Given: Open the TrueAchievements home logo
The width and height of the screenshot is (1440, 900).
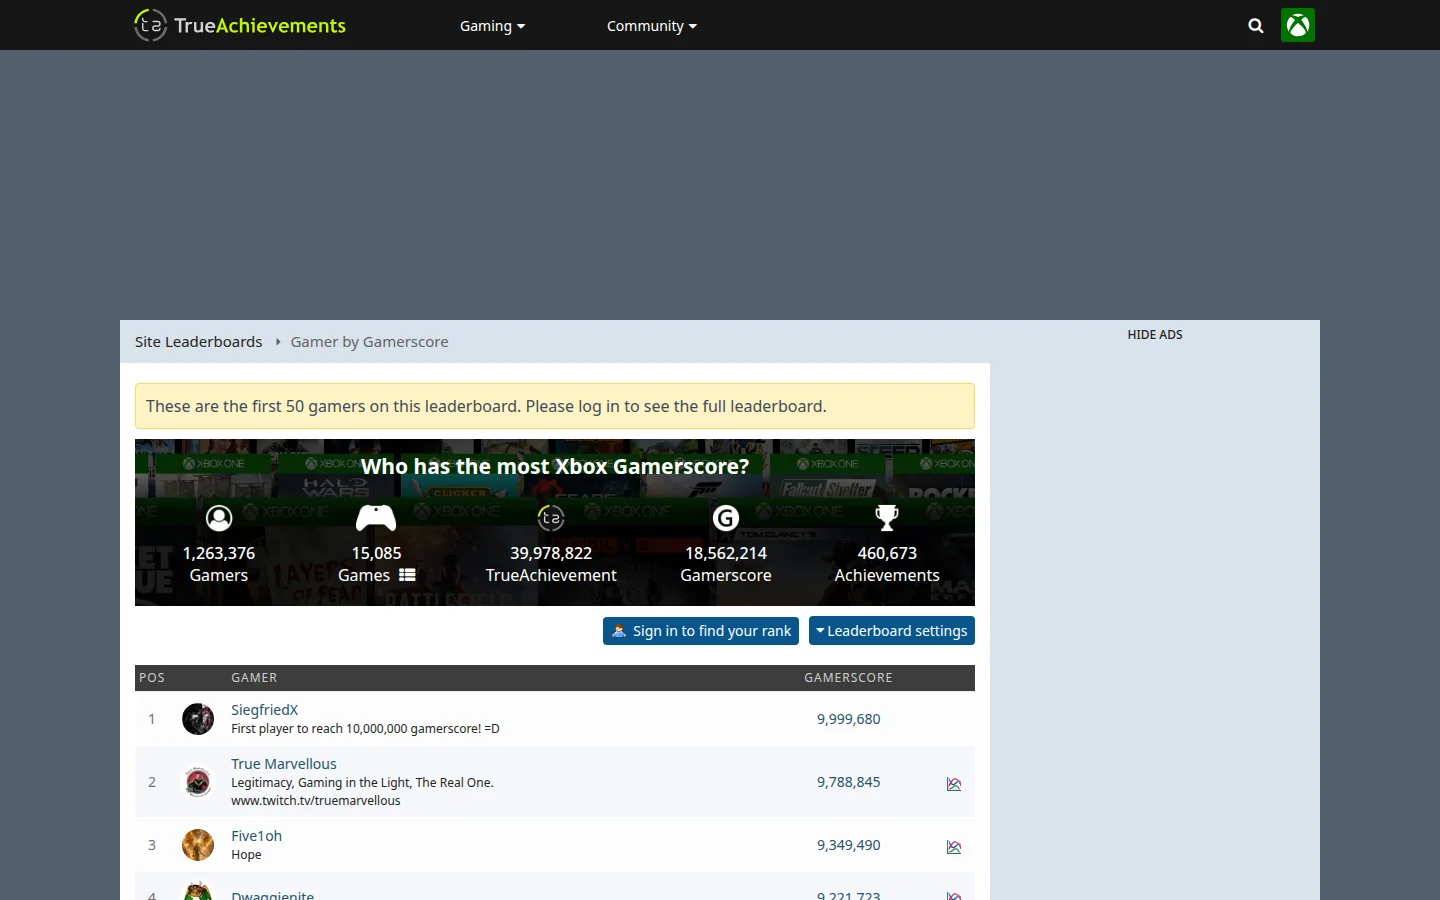Looking at the screenshot, I should point(240,25).
